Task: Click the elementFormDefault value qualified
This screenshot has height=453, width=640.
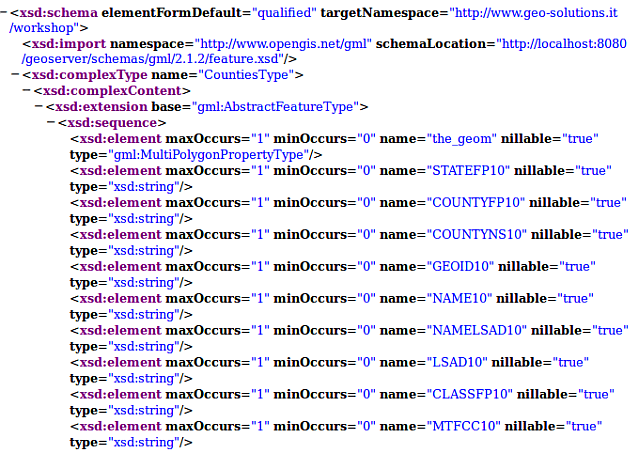Action: [284, 13]
